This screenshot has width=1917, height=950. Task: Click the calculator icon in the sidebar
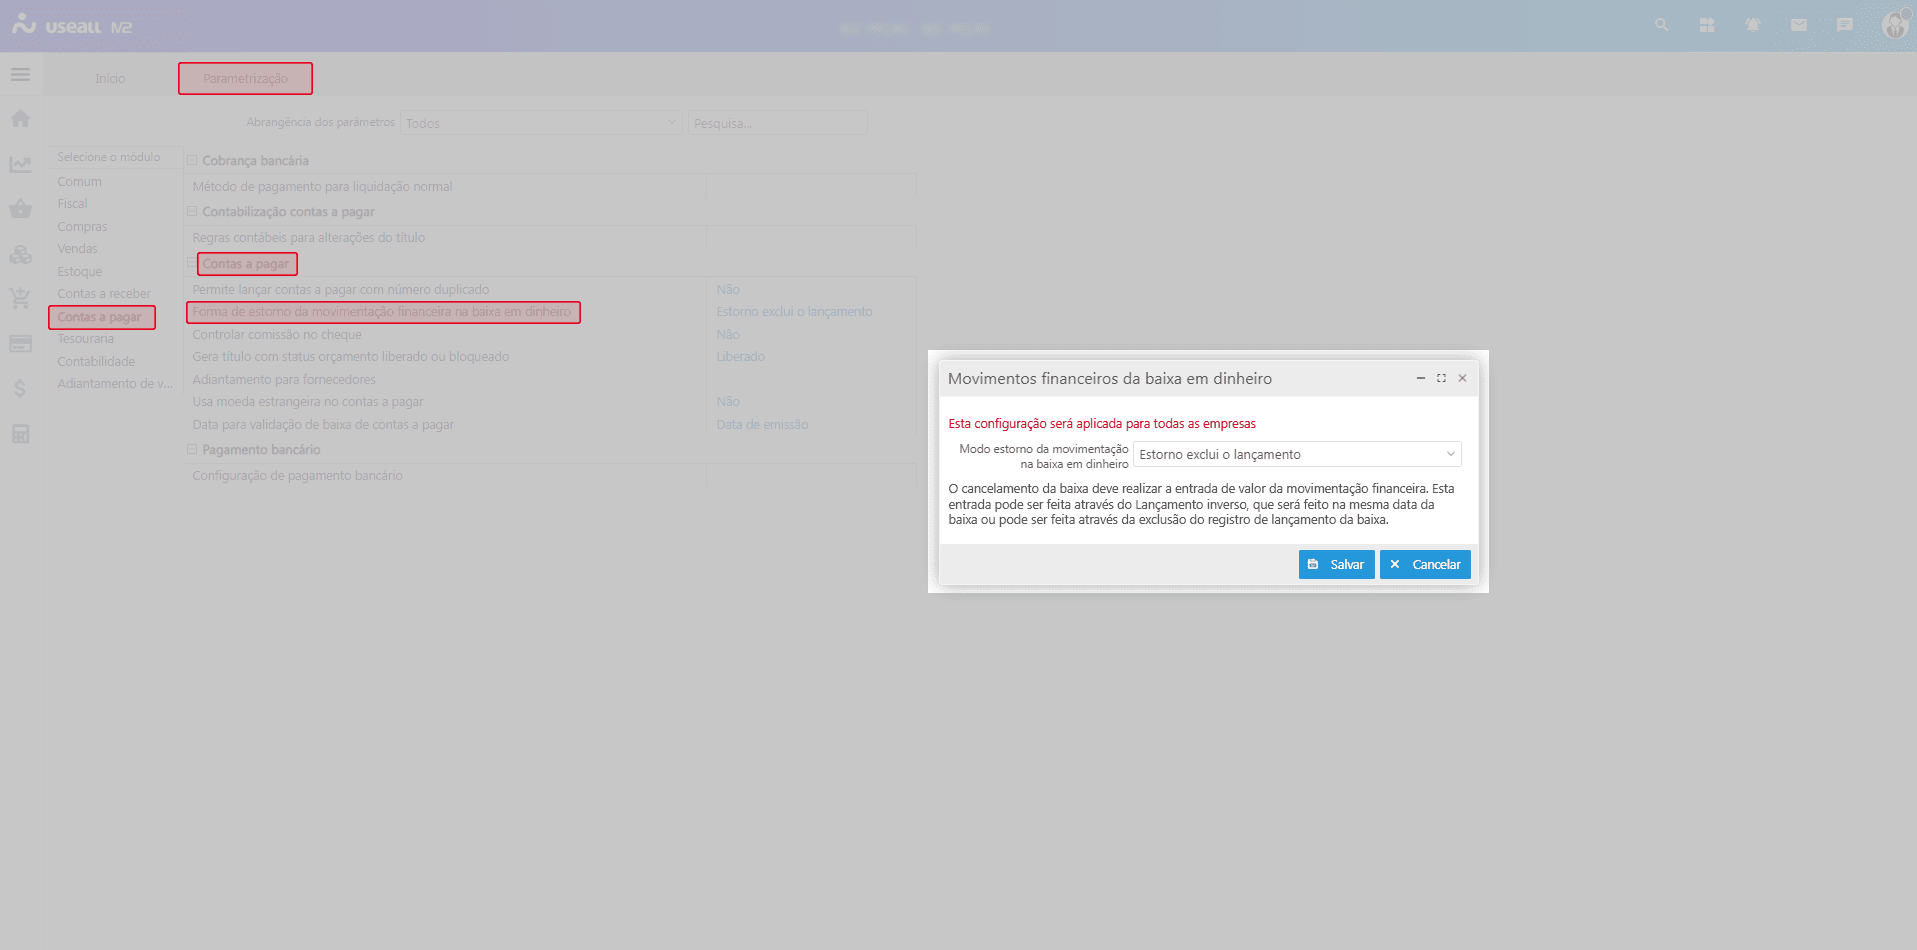click(20, 434)
